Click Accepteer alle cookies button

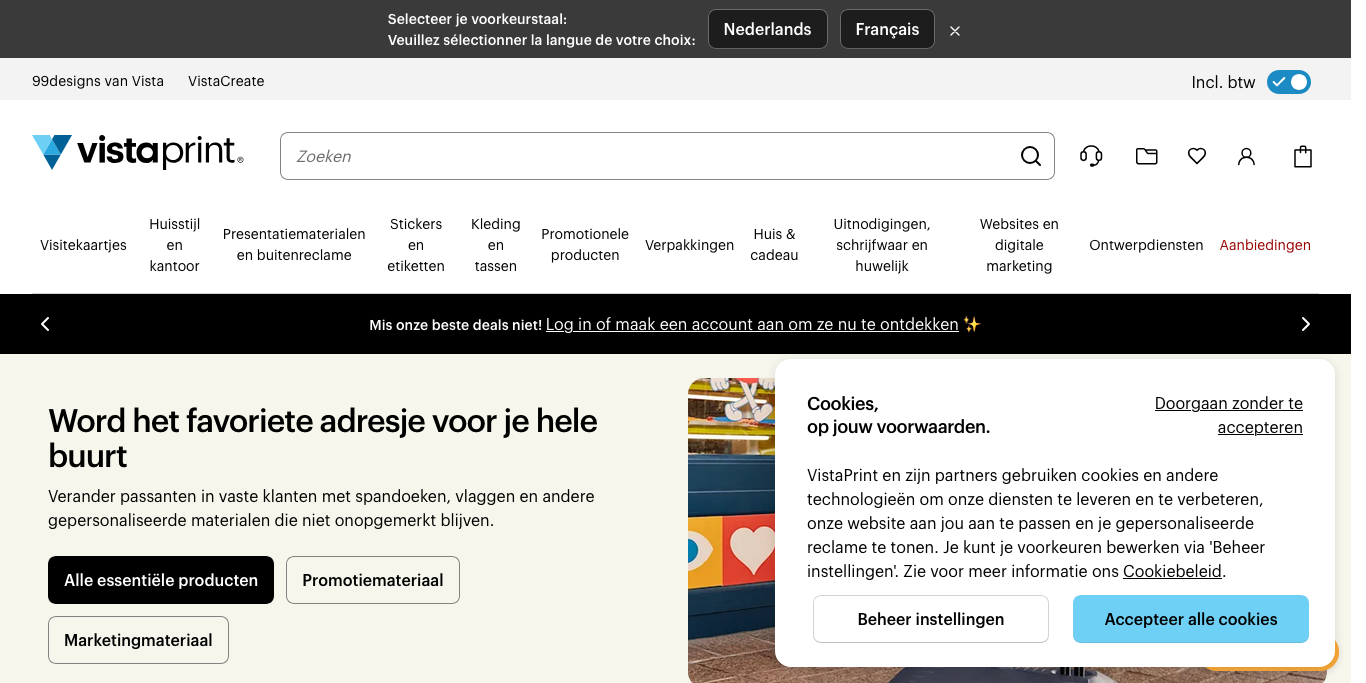click(x=1190, y=619)
